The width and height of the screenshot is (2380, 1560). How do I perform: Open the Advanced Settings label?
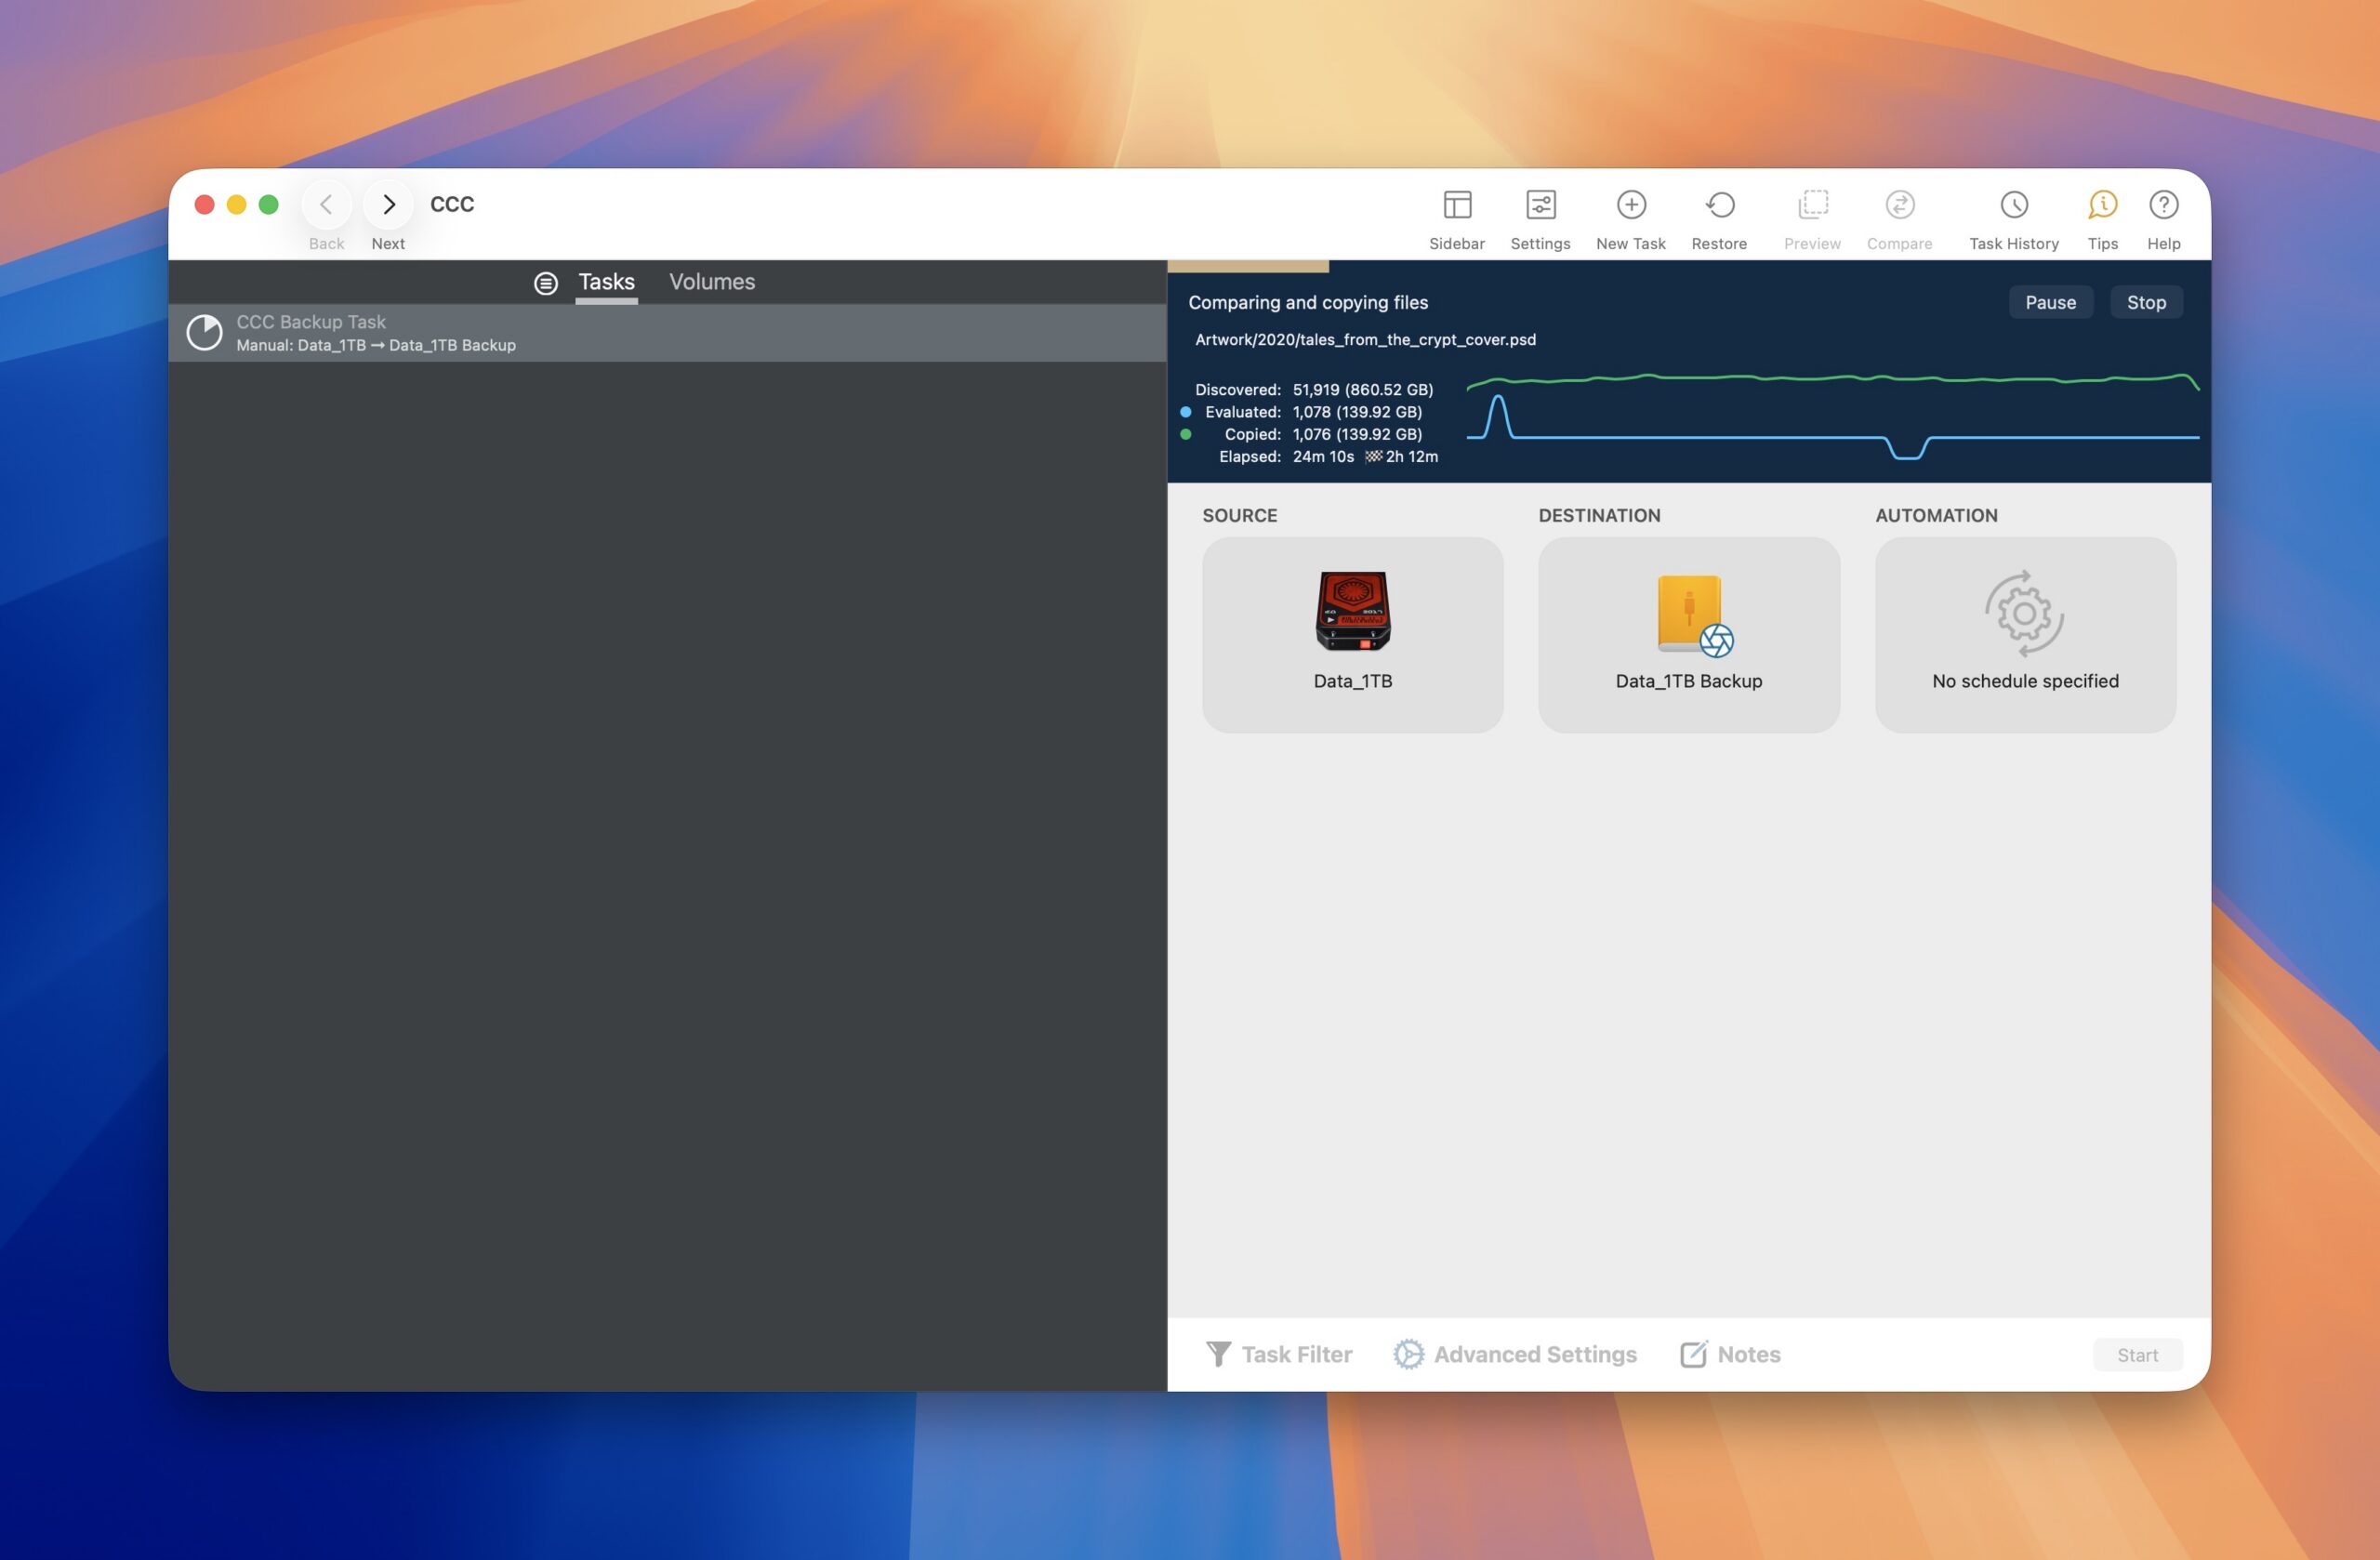(x=1535, y=1354)
